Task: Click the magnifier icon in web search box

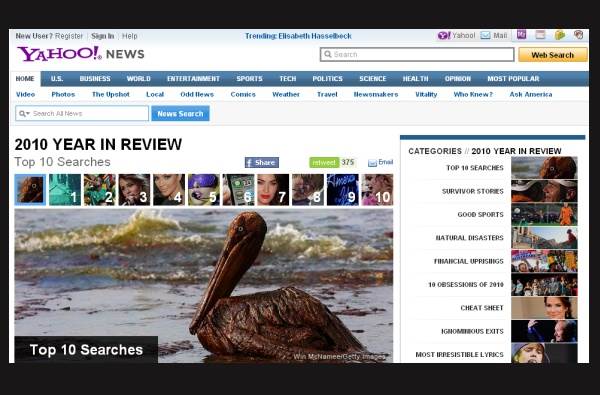Action: 328,54
